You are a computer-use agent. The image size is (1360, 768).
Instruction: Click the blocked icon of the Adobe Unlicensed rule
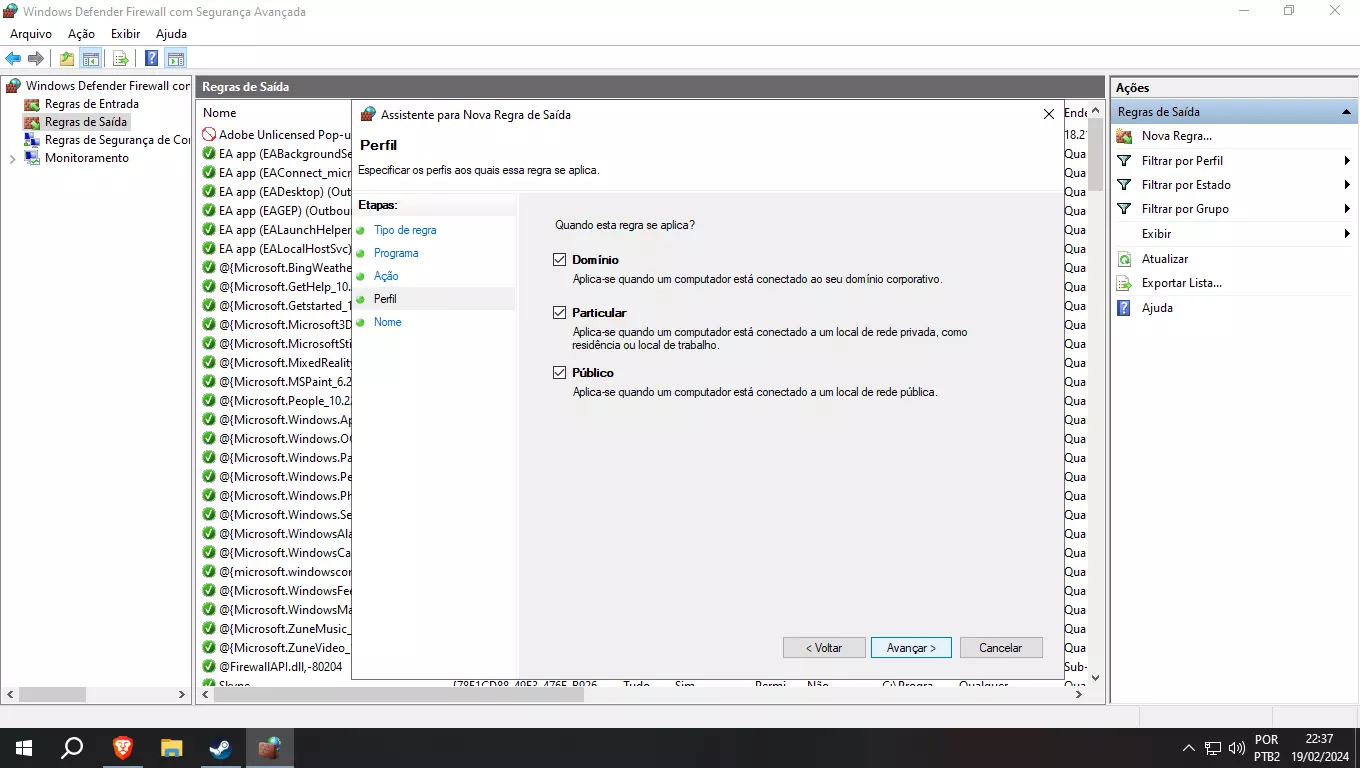(209, 135)
